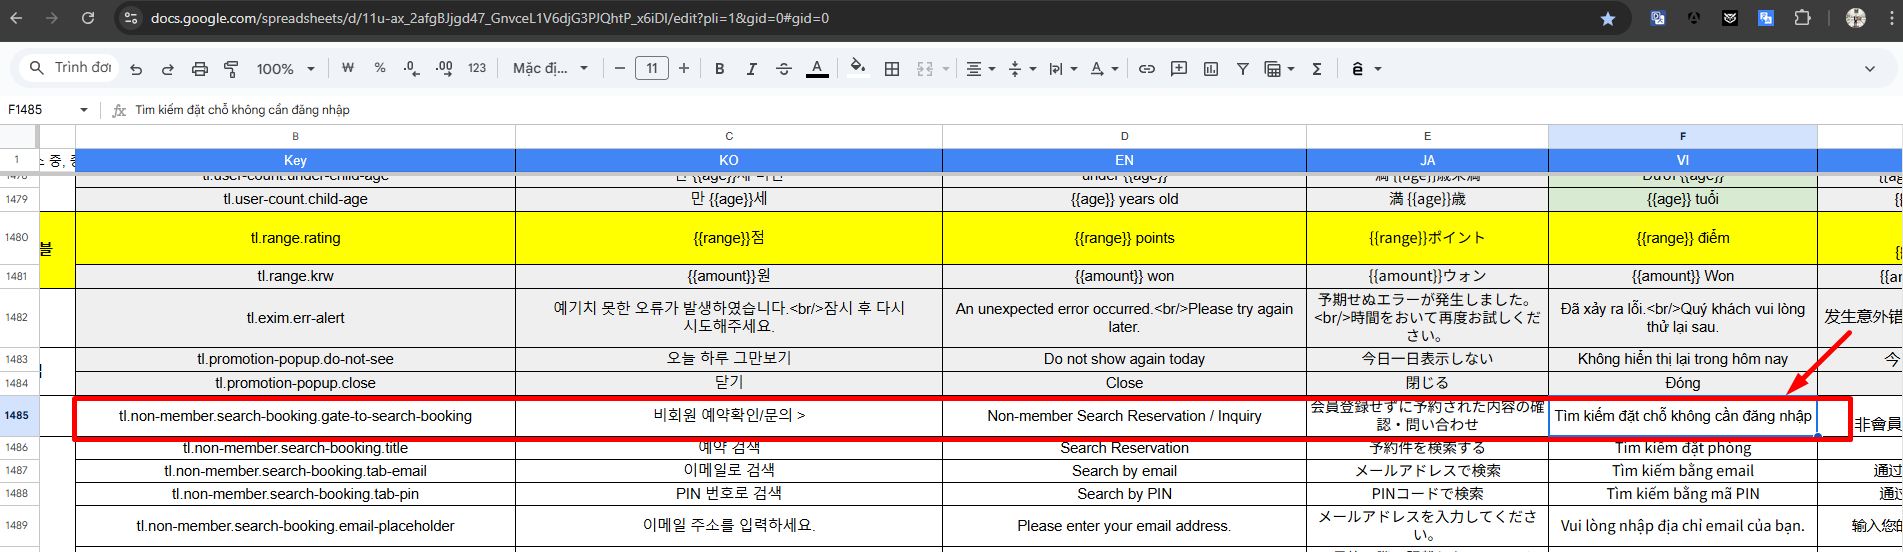This screenshot has height=552, width=1903.
Task: Open the Functions sigma menu
Action: [x=1317, y=69]
